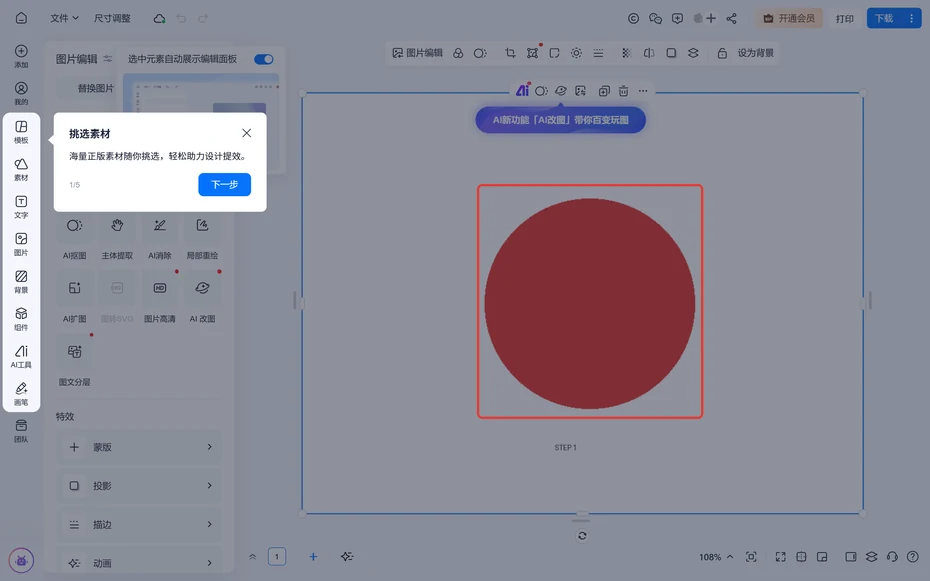The width and height of the screenshot is (930, 581).
Task: Click 尺寸调整 in the top menu
Action: tap(112, 18)
